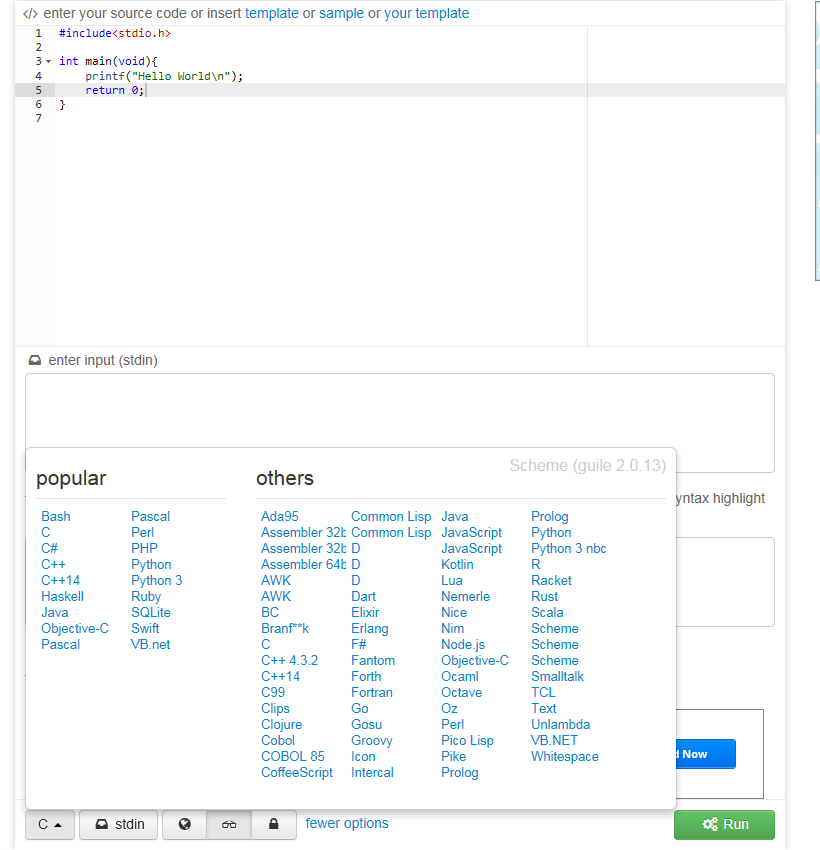Click the fewer options link
The width and height of the screenshot is (820, 850).
347,824
